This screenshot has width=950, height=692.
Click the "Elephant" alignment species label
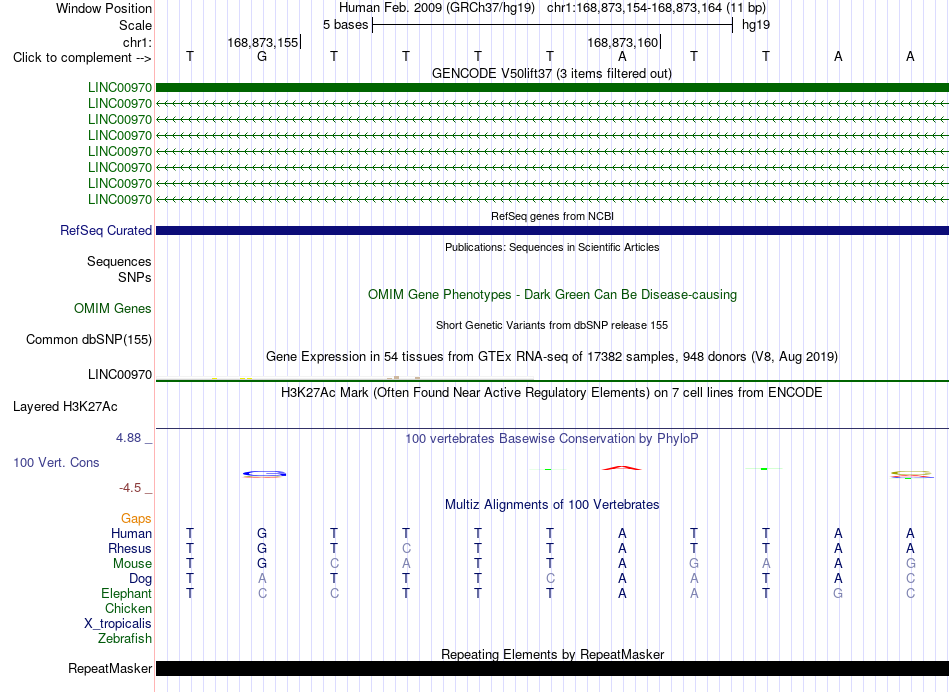point(126,593)
